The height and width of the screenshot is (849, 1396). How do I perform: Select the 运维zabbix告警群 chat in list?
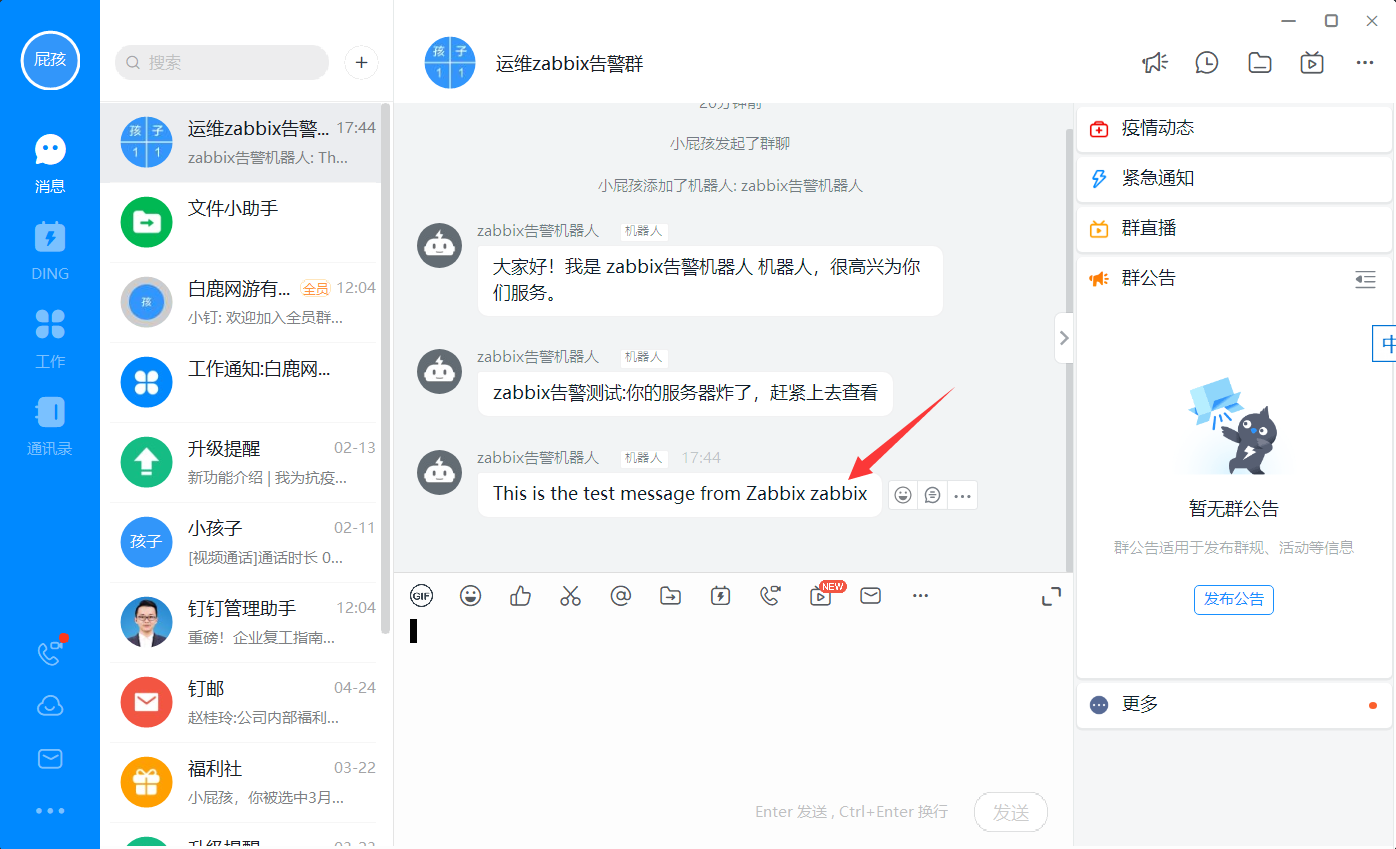240,142
